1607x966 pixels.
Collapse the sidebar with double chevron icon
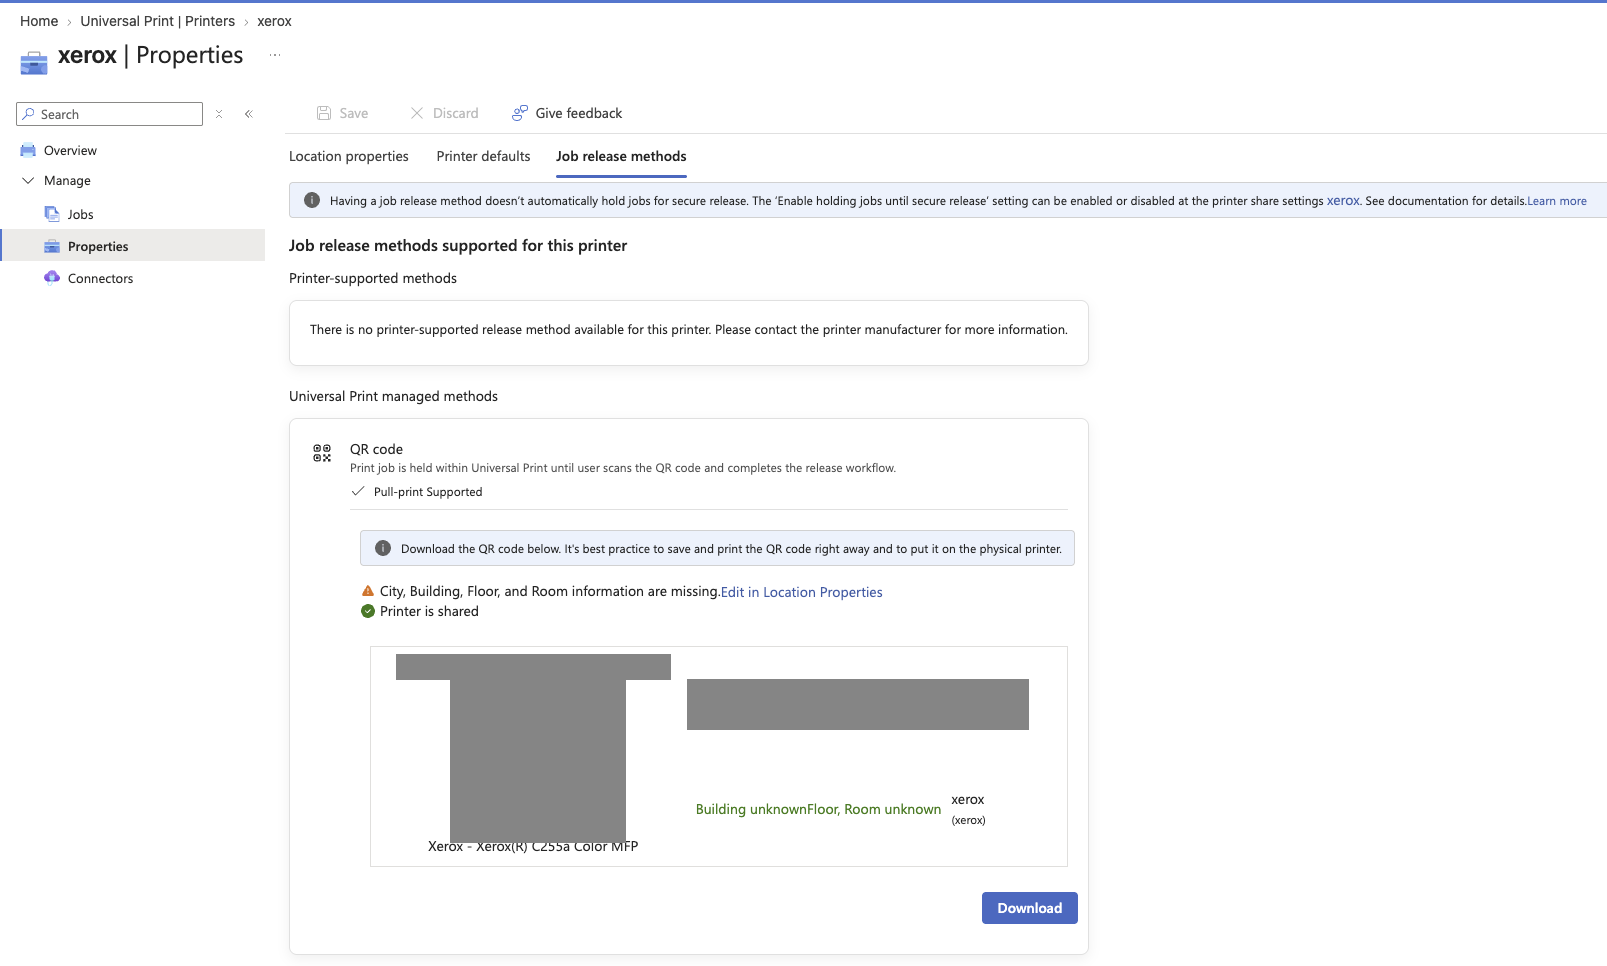pyautogui.click(x=249, y=114)
